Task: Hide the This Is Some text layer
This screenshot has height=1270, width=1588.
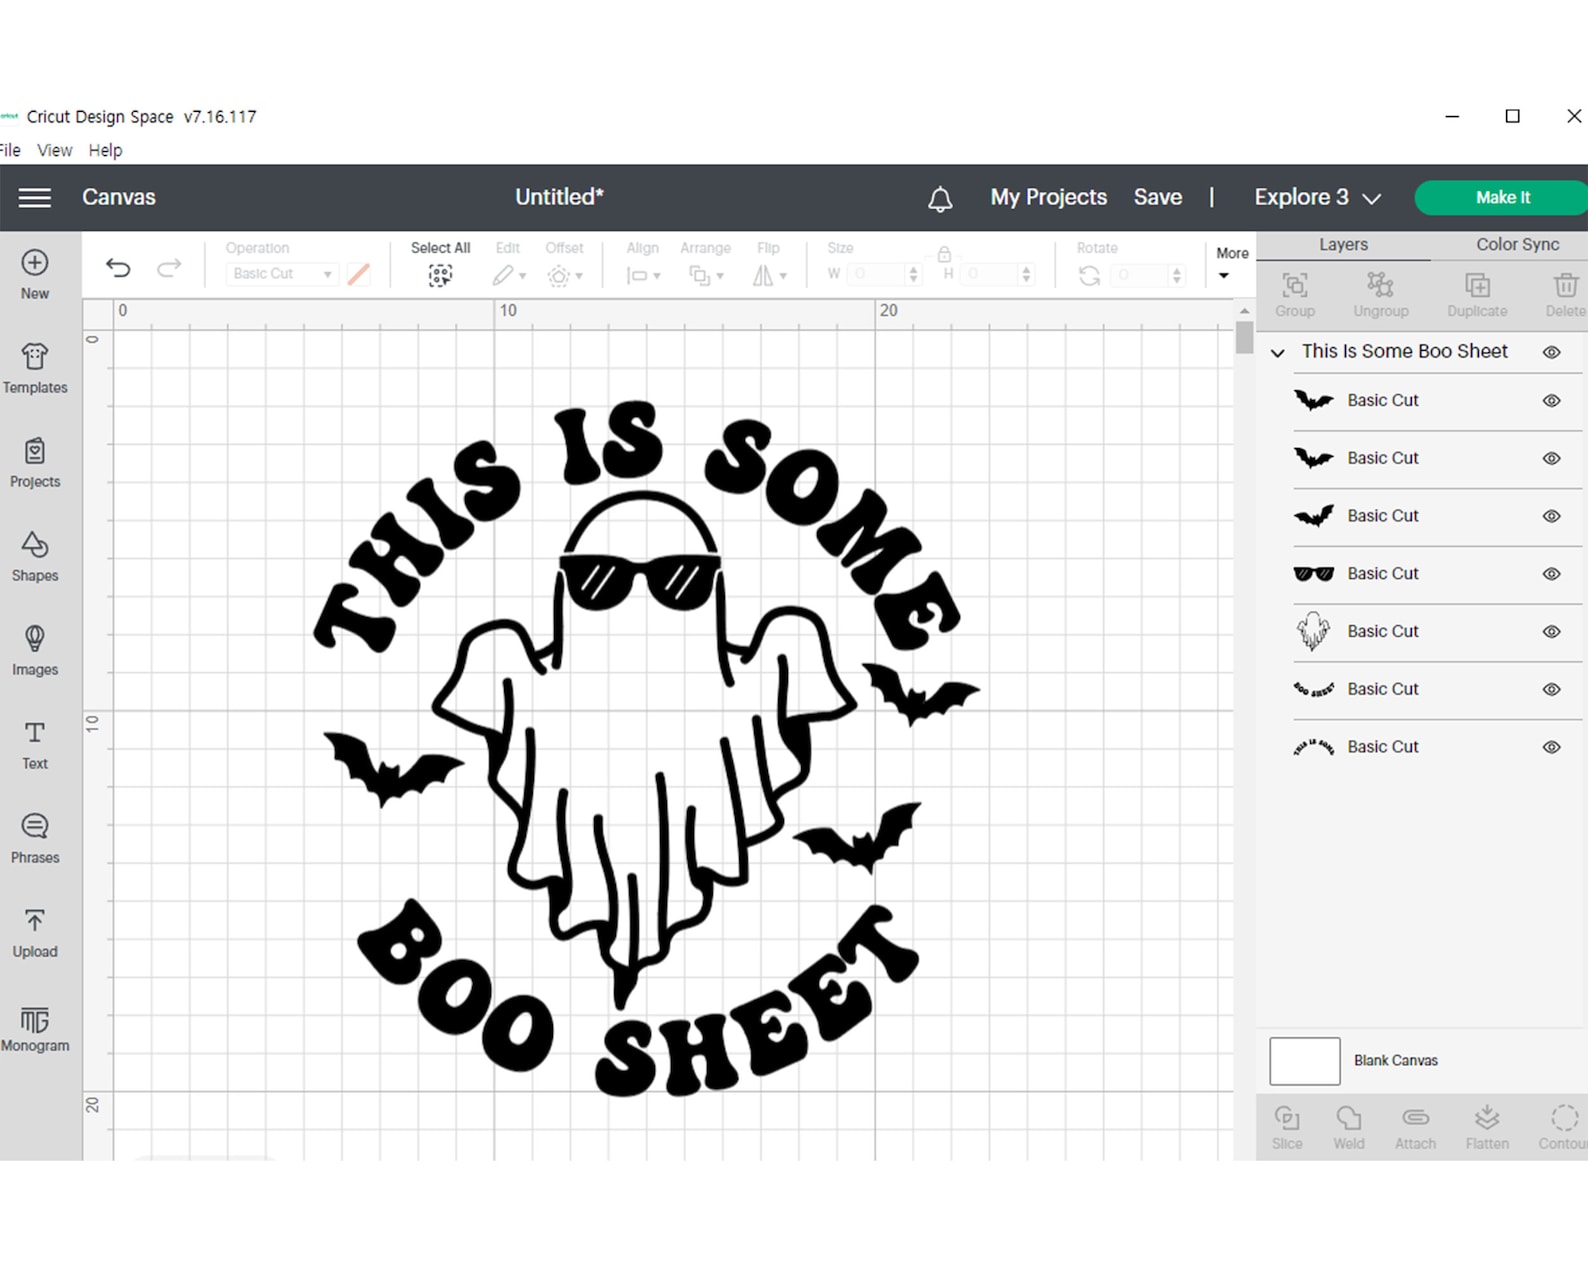Action: [1551, 747]
